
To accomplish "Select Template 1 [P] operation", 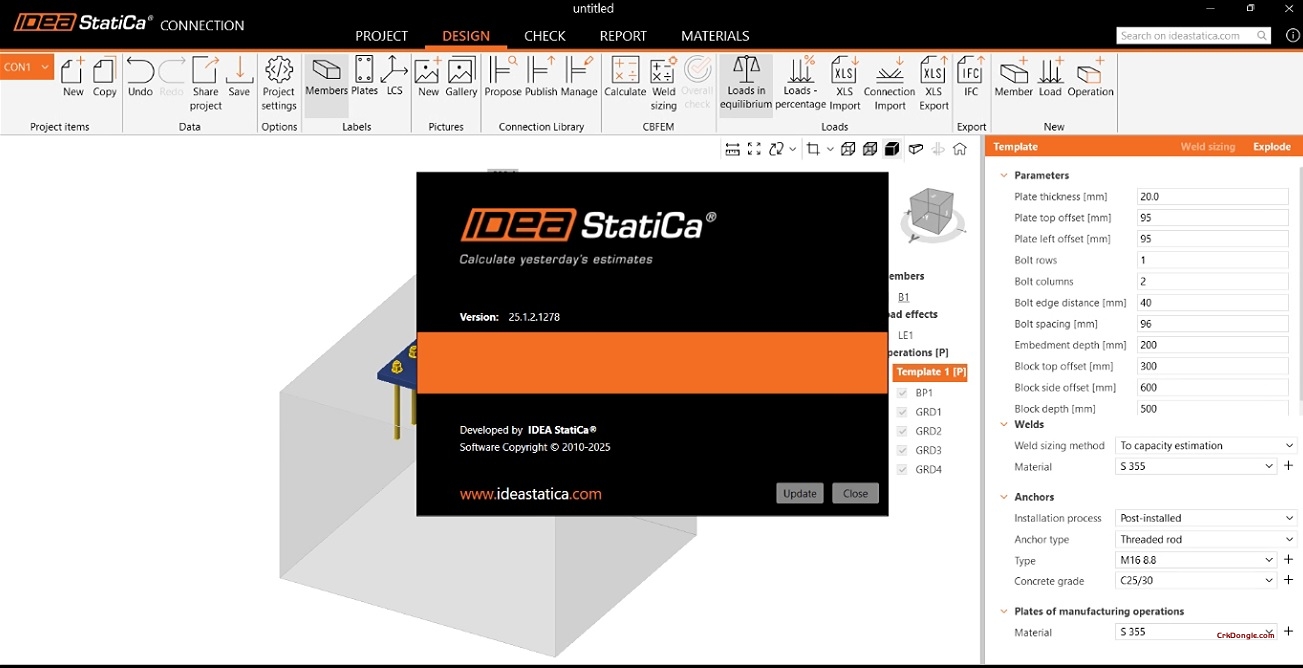I will [x=930, y=372].
